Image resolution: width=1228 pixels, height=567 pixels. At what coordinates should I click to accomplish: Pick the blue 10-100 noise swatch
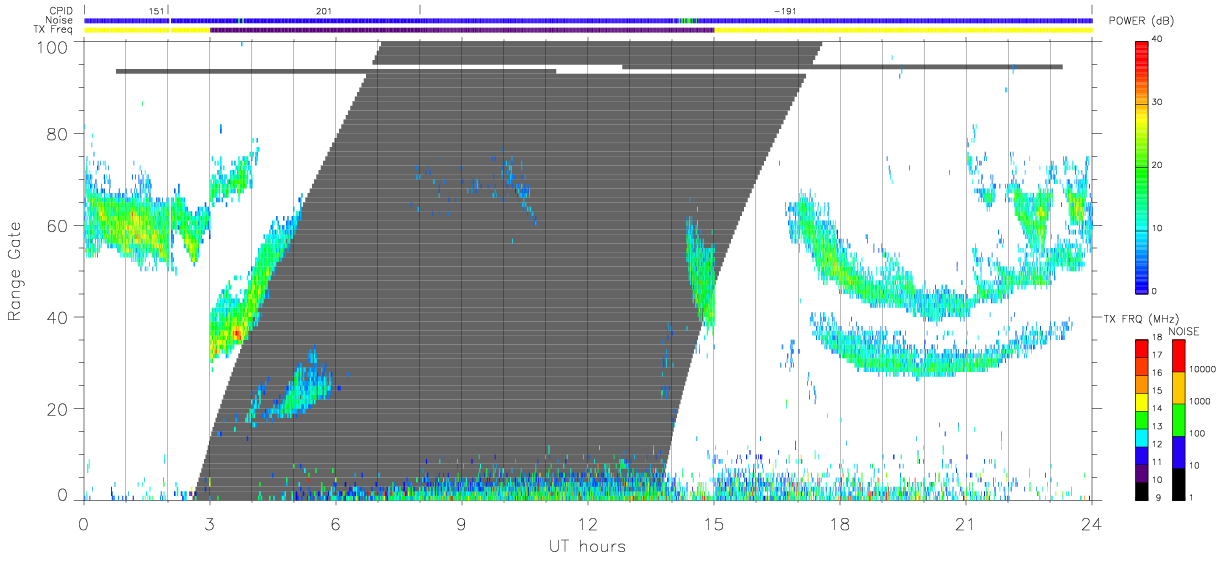click(x=1178, y=452)
